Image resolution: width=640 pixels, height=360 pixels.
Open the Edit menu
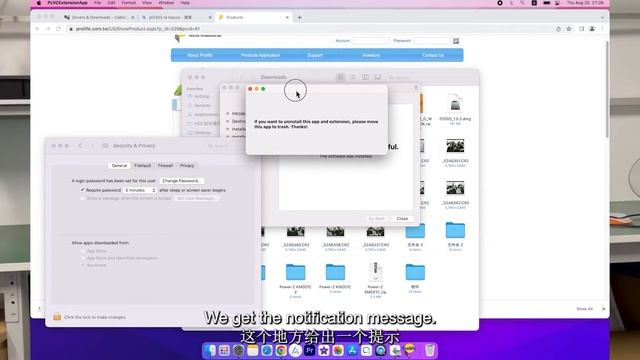tap(111, 3)
